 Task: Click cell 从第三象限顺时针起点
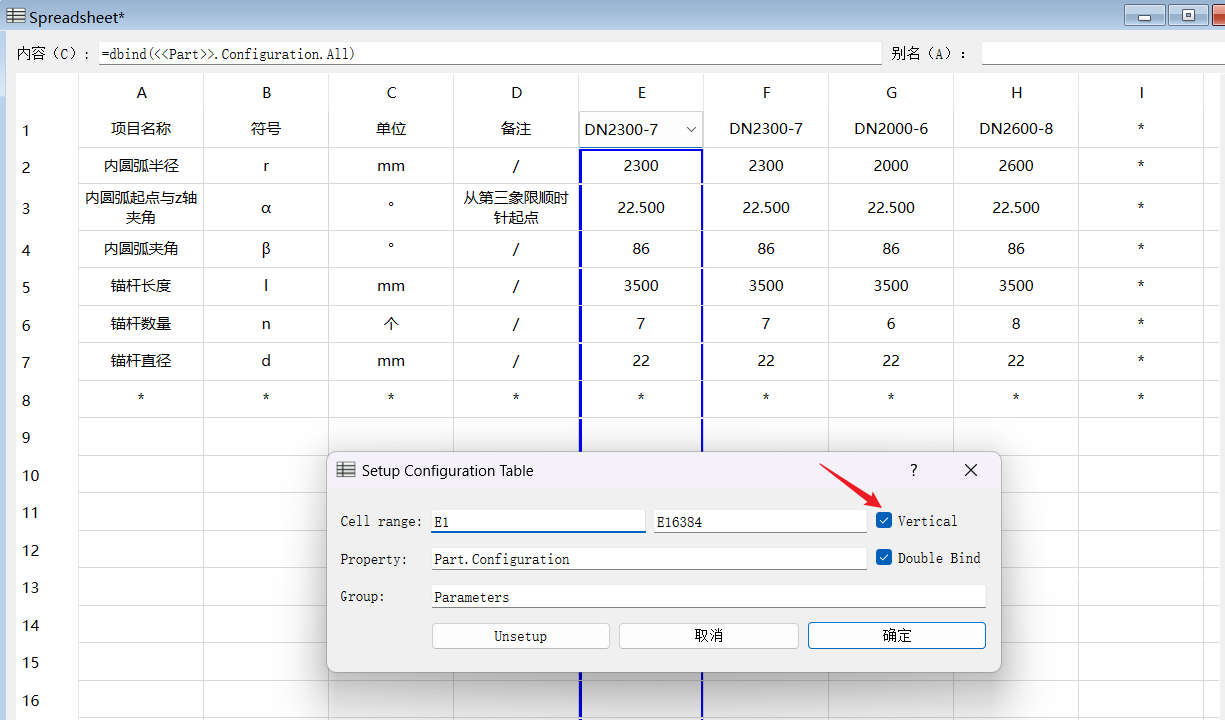[x=516, y=208]
